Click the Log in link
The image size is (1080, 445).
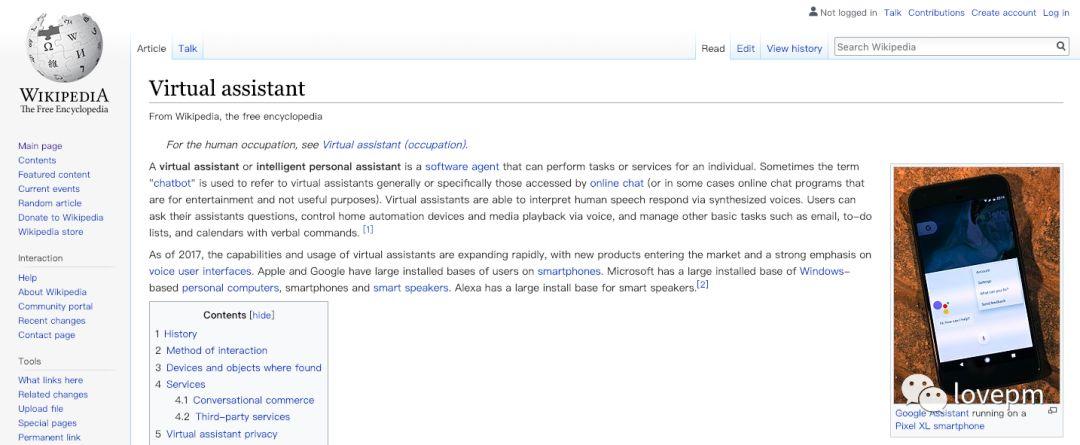point(1056,12)
